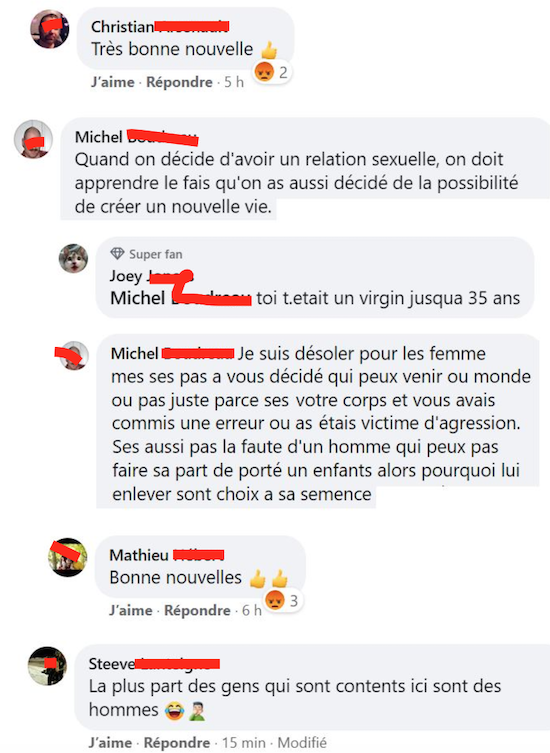
Task: Reply to Christian's comment
Action: pos(179,82)
